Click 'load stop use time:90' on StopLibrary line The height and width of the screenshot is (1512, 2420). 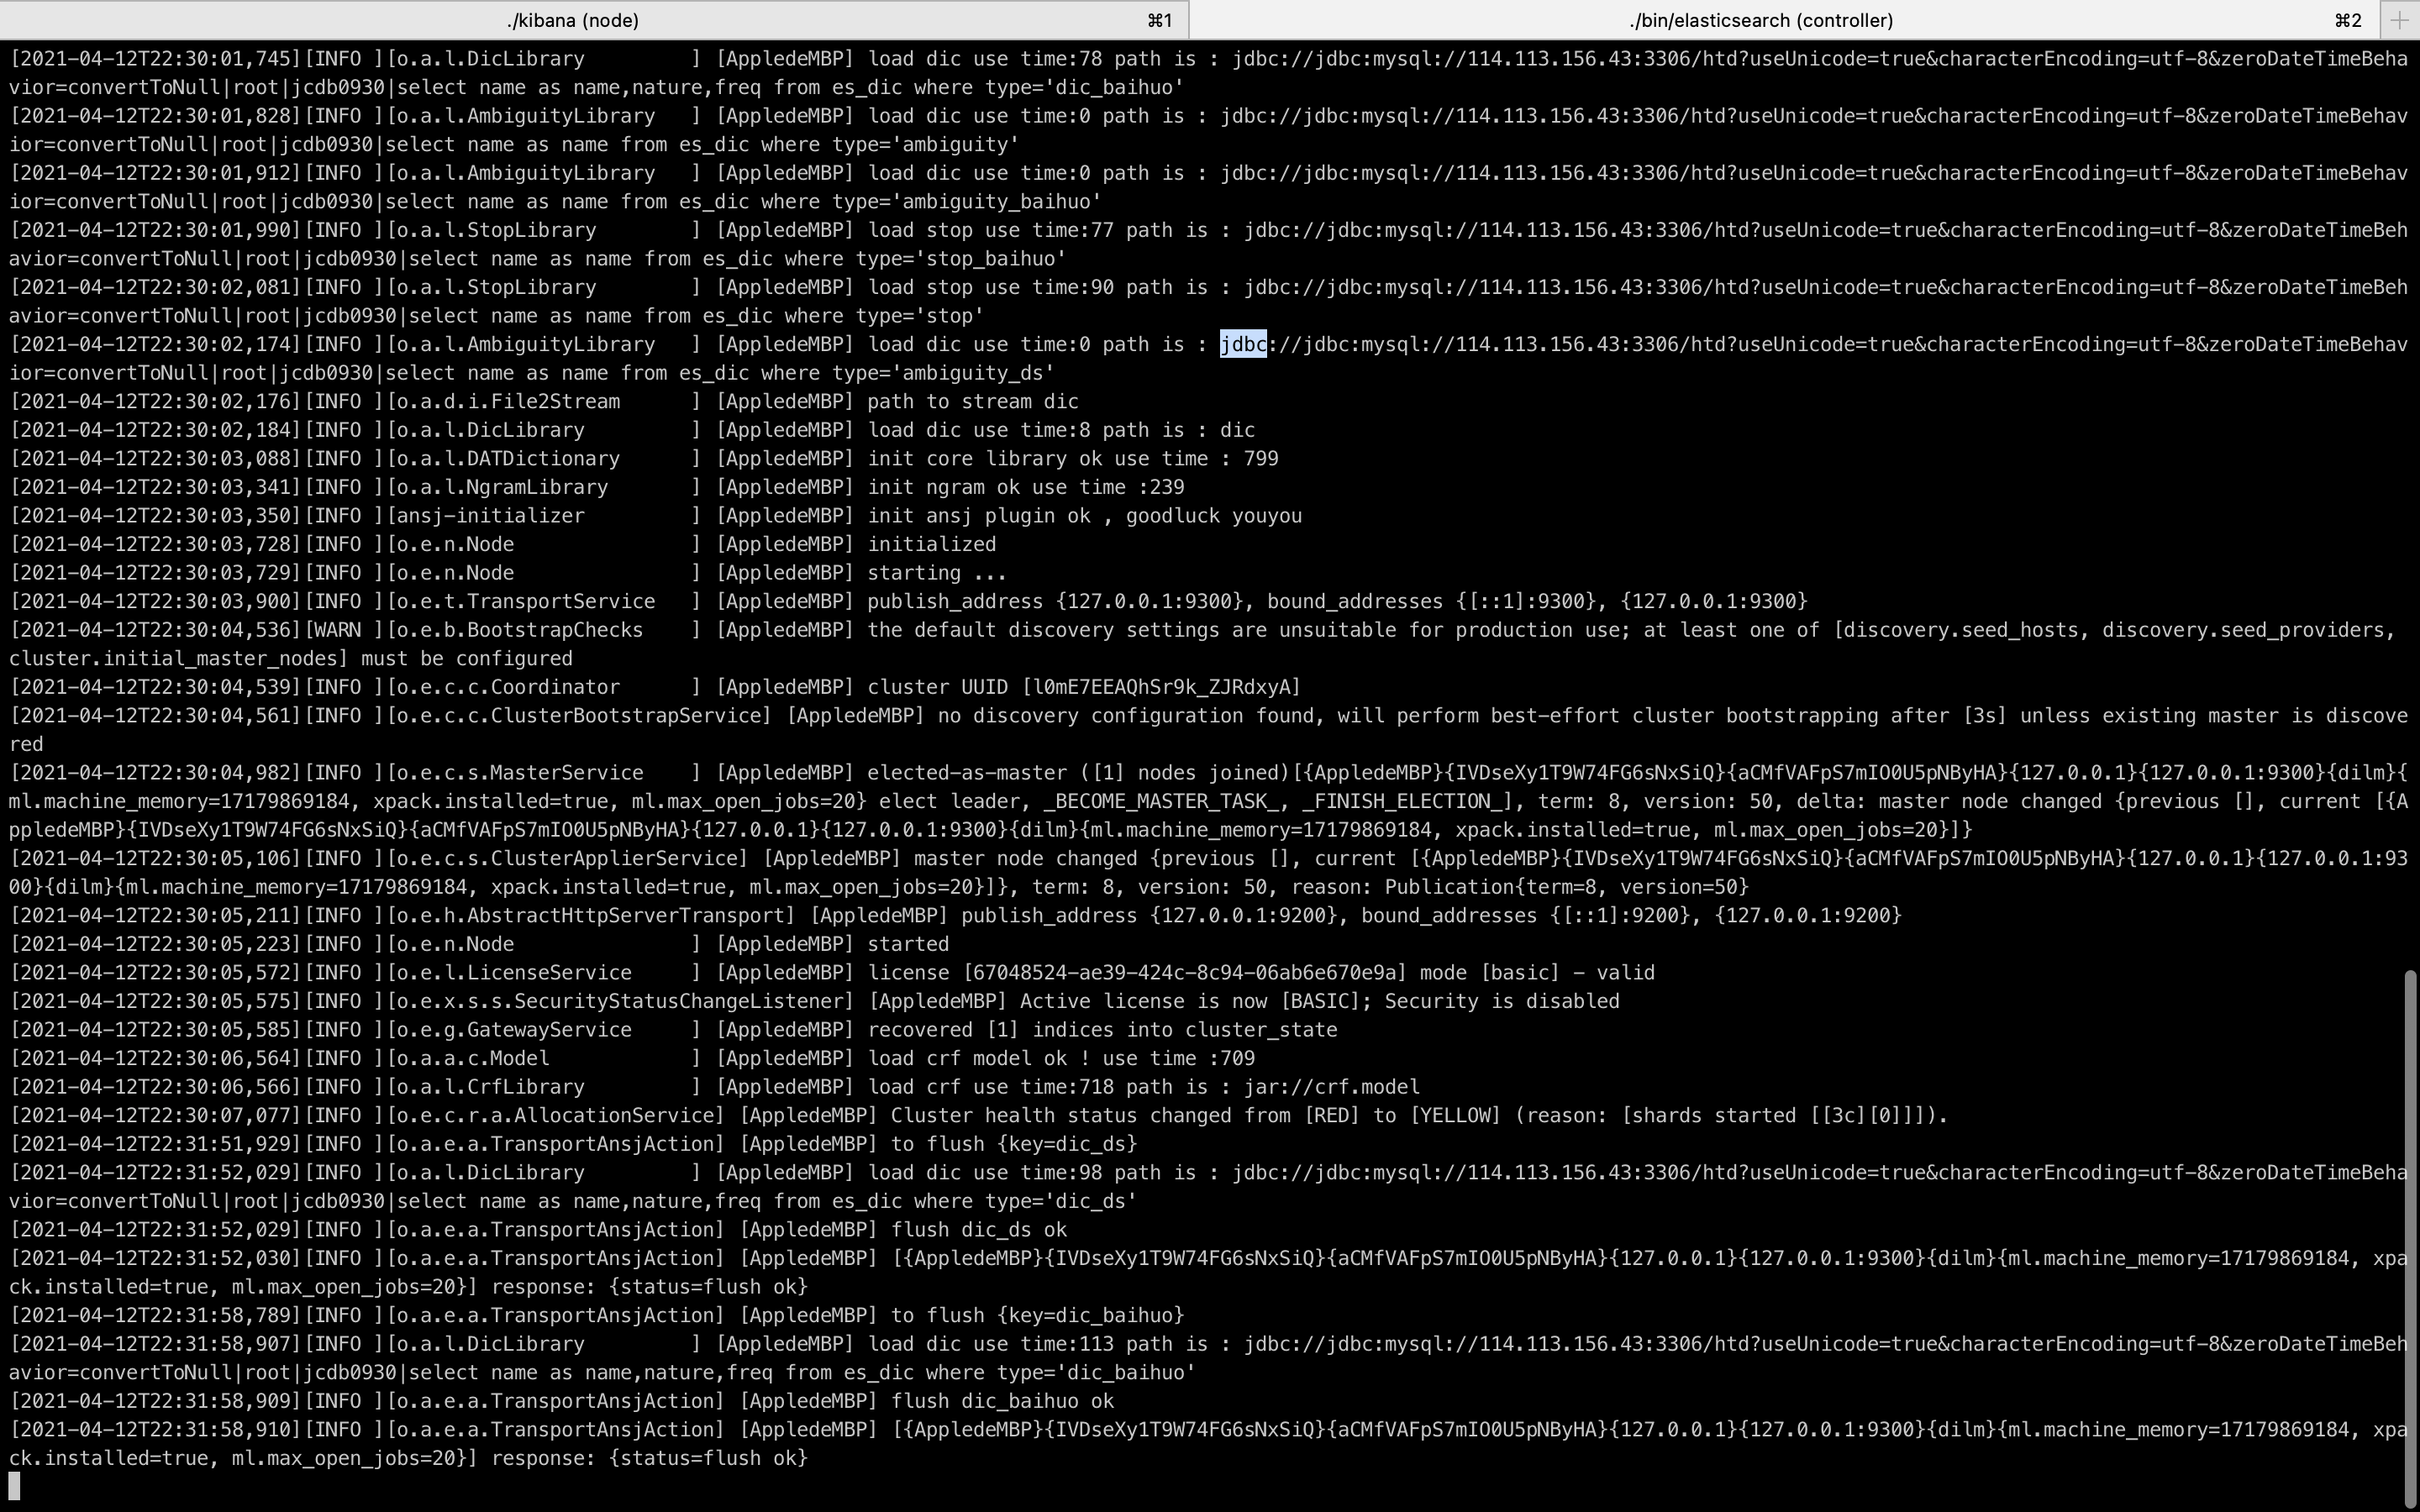coord(990,287)
